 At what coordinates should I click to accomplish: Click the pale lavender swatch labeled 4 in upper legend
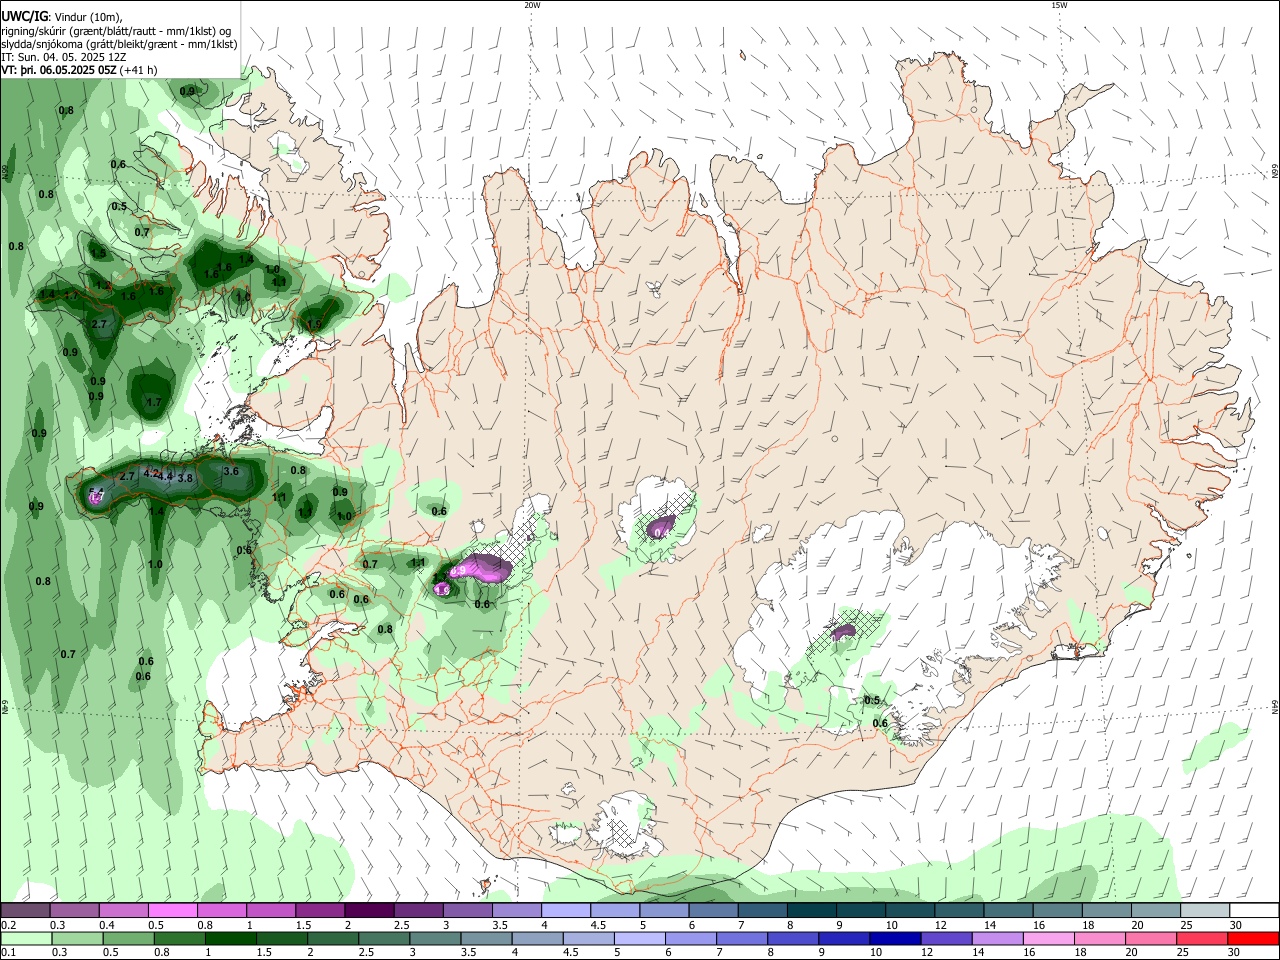[x=565, y=910]
